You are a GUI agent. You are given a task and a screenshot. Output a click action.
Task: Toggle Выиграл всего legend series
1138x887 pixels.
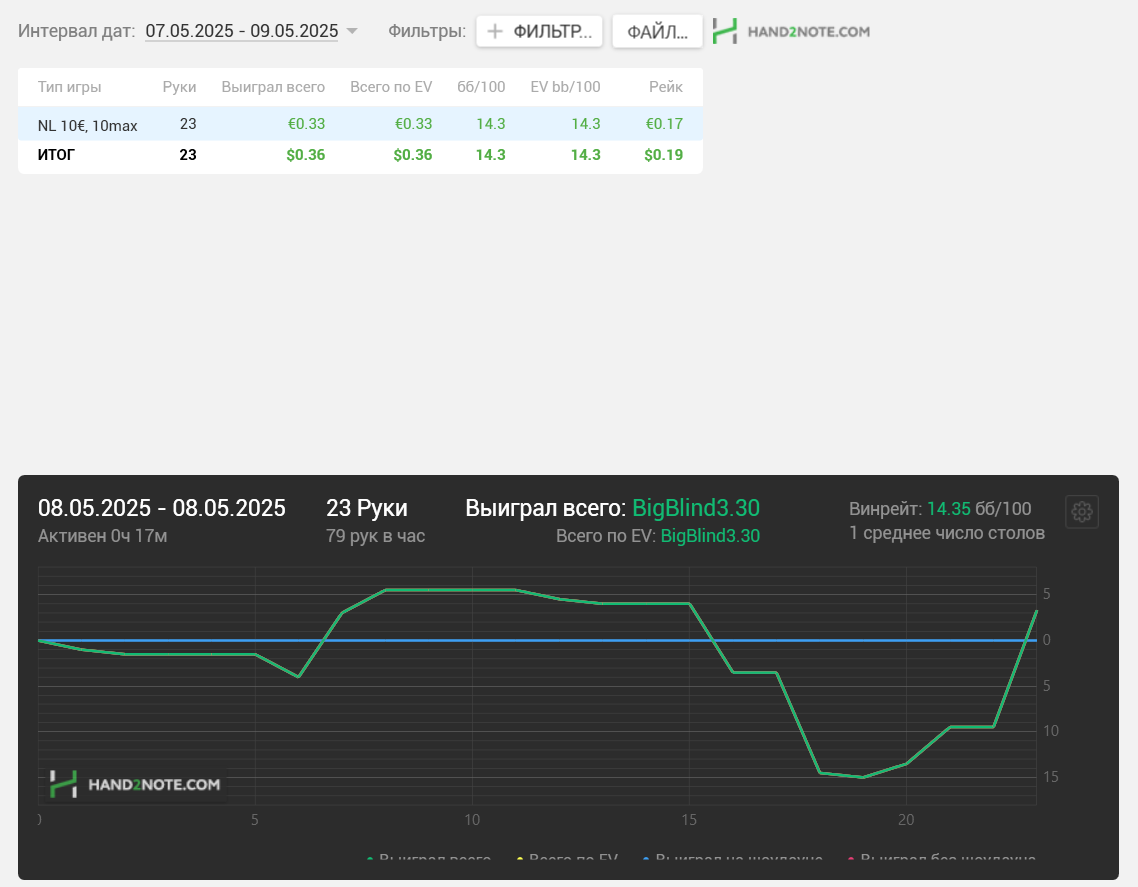coord(429,859)
